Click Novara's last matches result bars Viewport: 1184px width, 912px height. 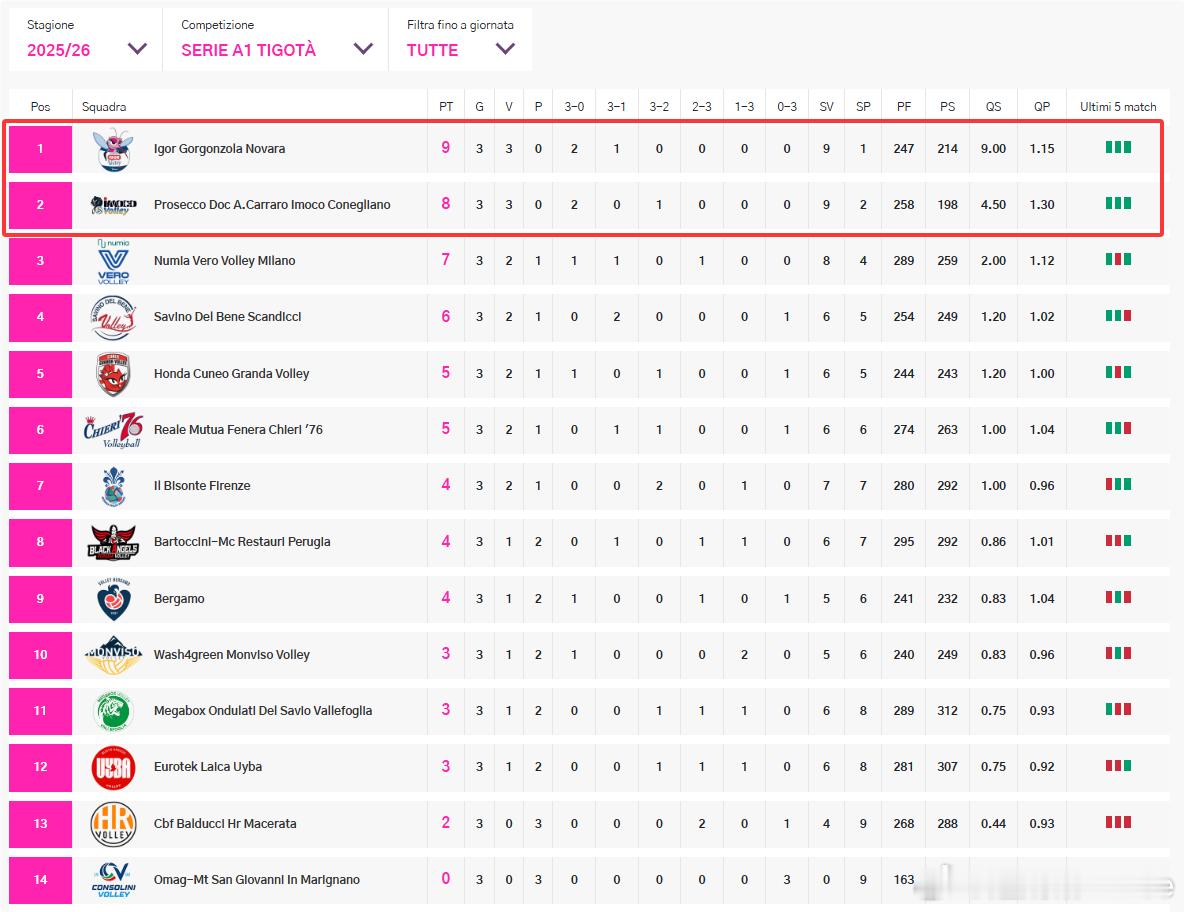[1118, 147]
